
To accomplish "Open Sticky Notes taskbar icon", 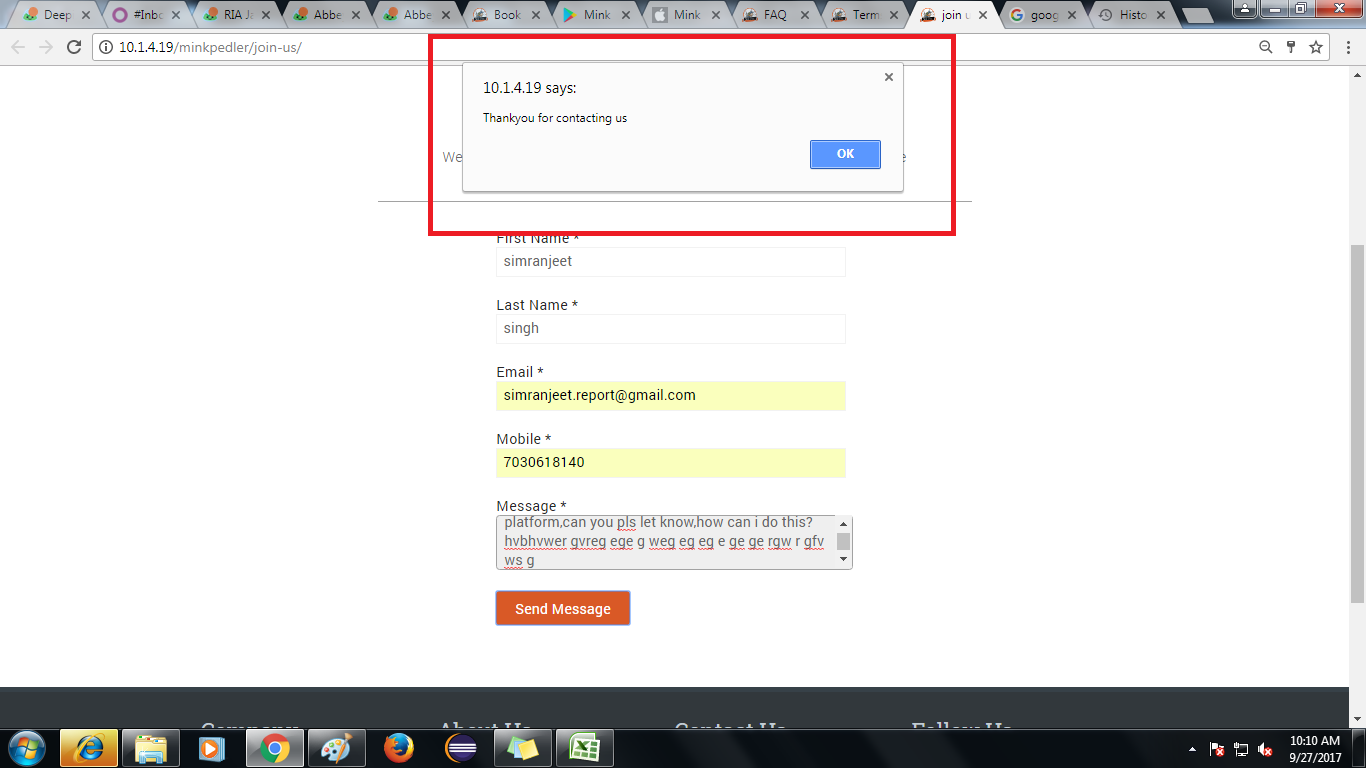I will point(523,748).
